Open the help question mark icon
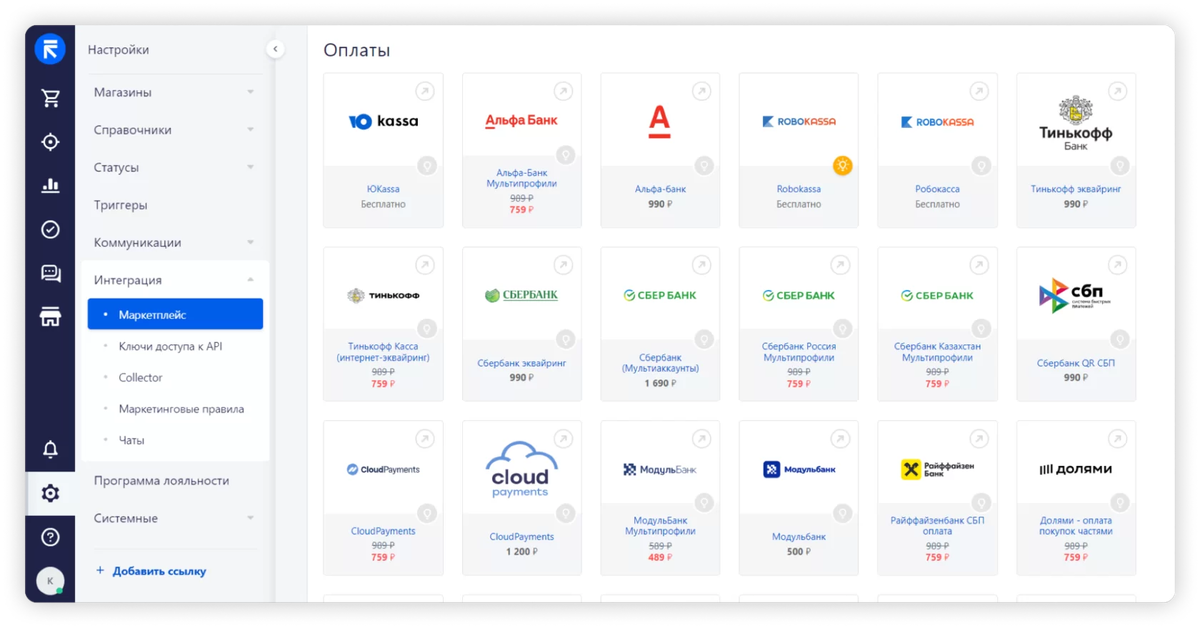Viewport: 1200px width, 628px height. [x=50, y=537]
